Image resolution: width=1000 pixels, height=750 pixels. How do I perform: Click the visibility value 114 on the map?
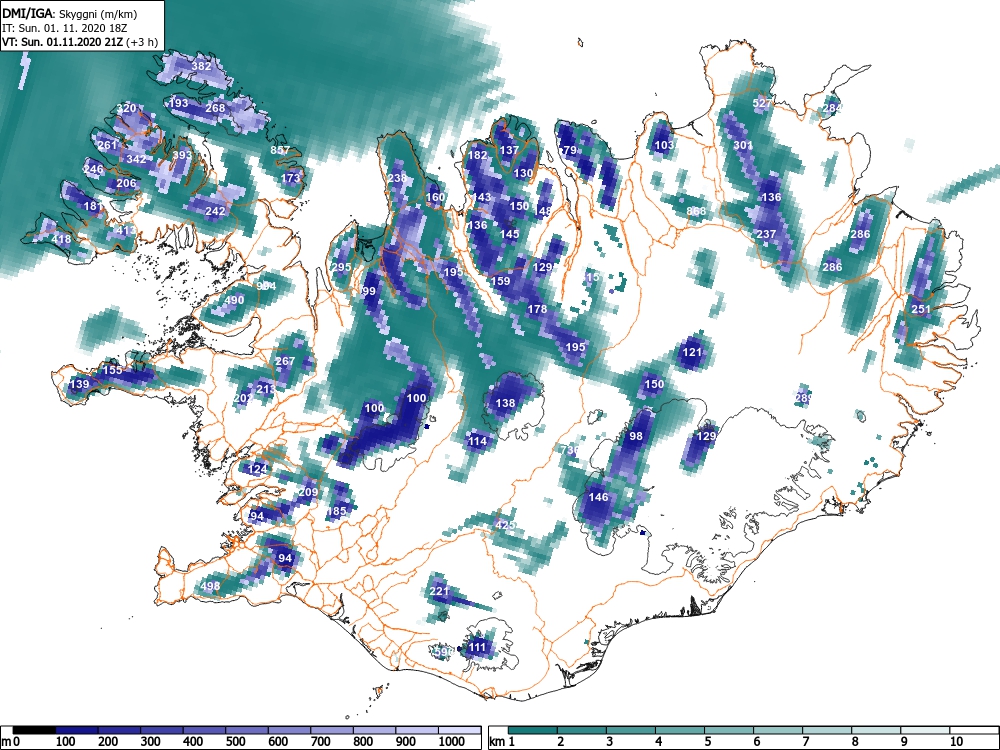pyautogui.click(x=477, y=441)
